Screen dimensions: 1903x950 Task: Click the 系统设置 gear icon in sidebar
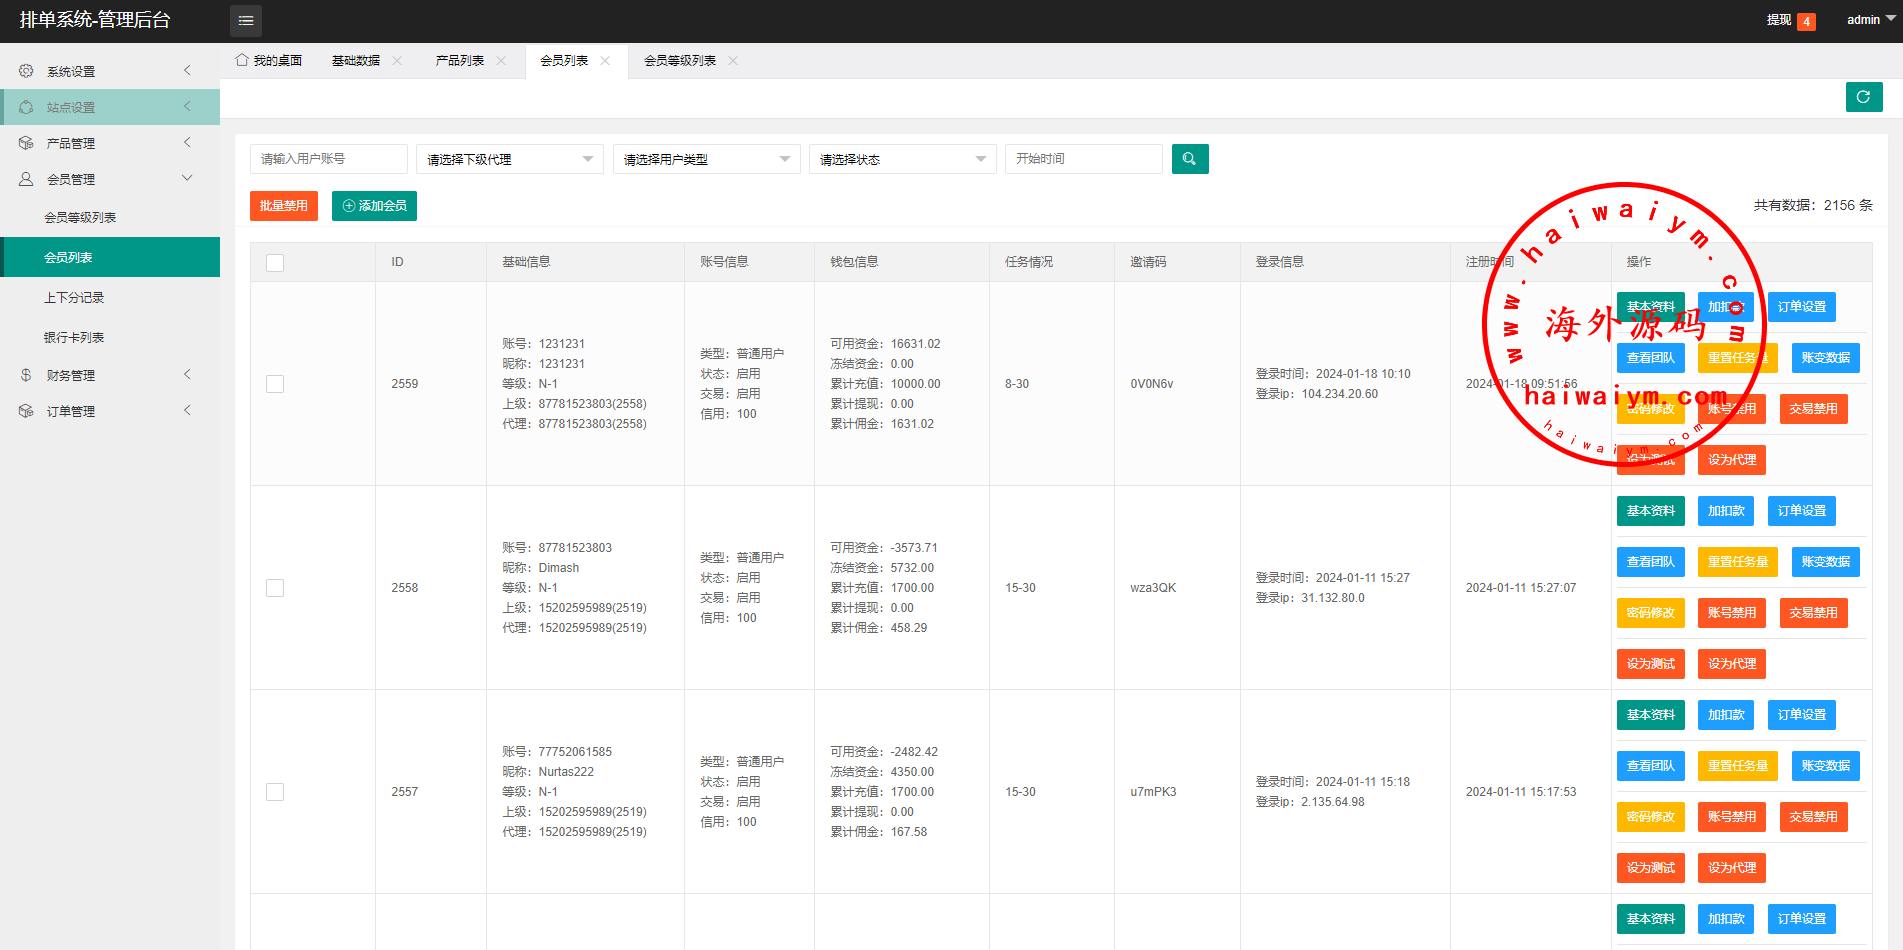(26, 71)
